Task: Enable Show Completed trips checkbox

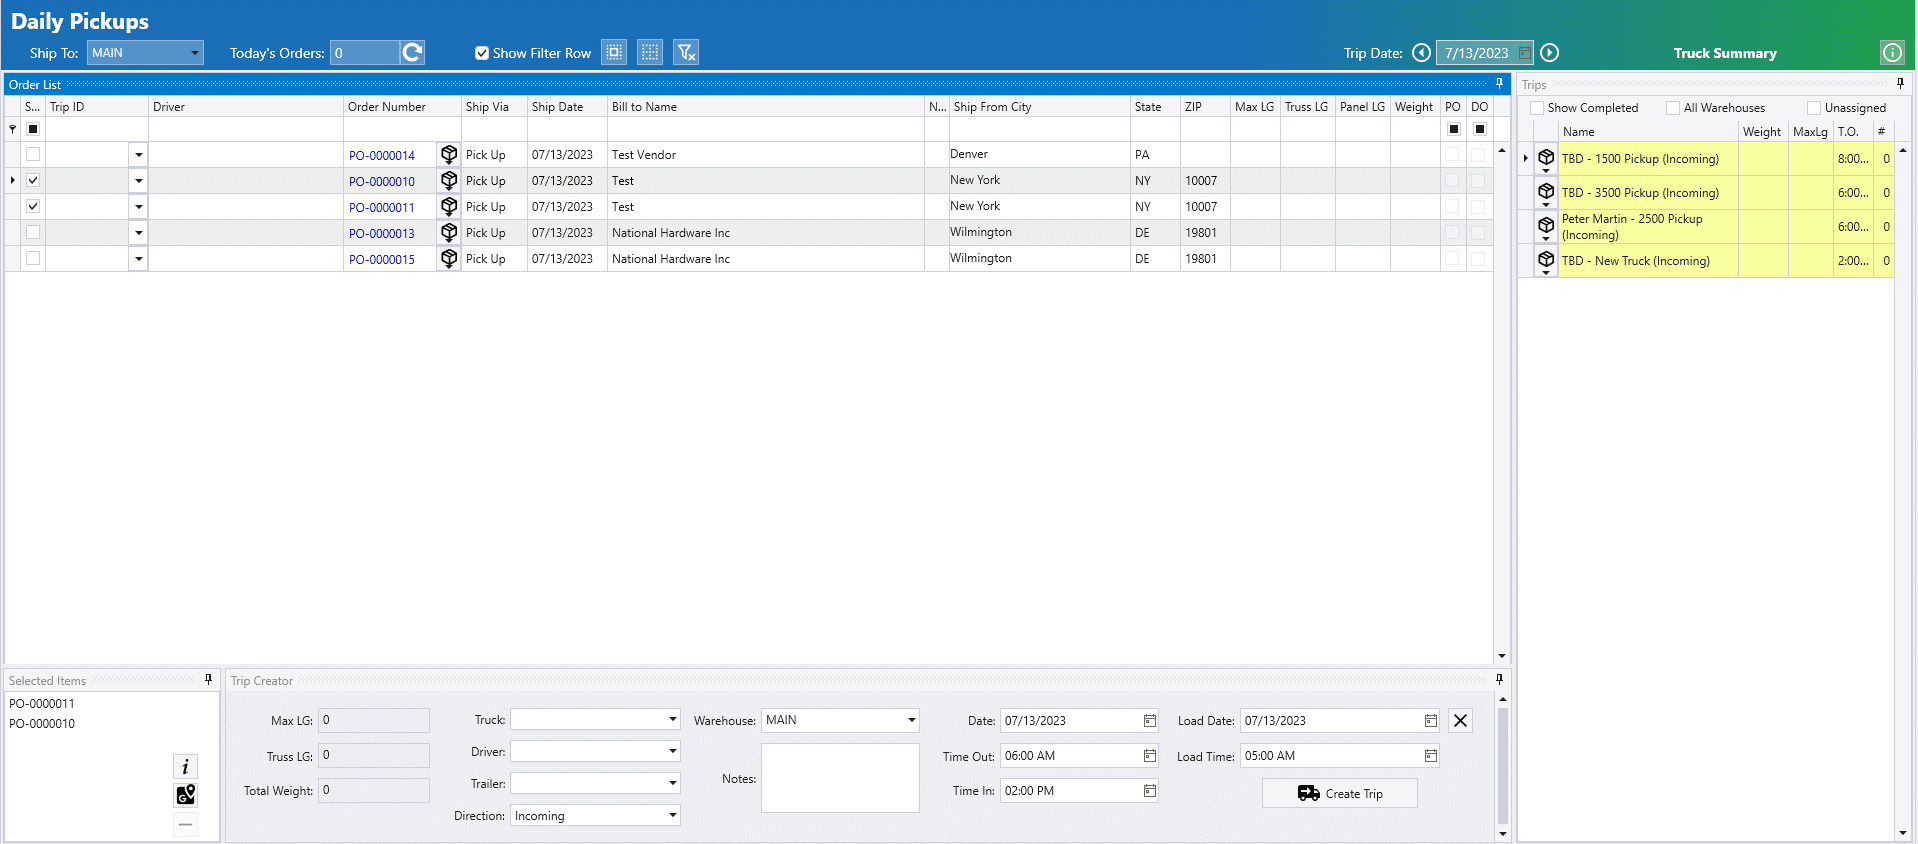Action: click(x=1537, y=108)
